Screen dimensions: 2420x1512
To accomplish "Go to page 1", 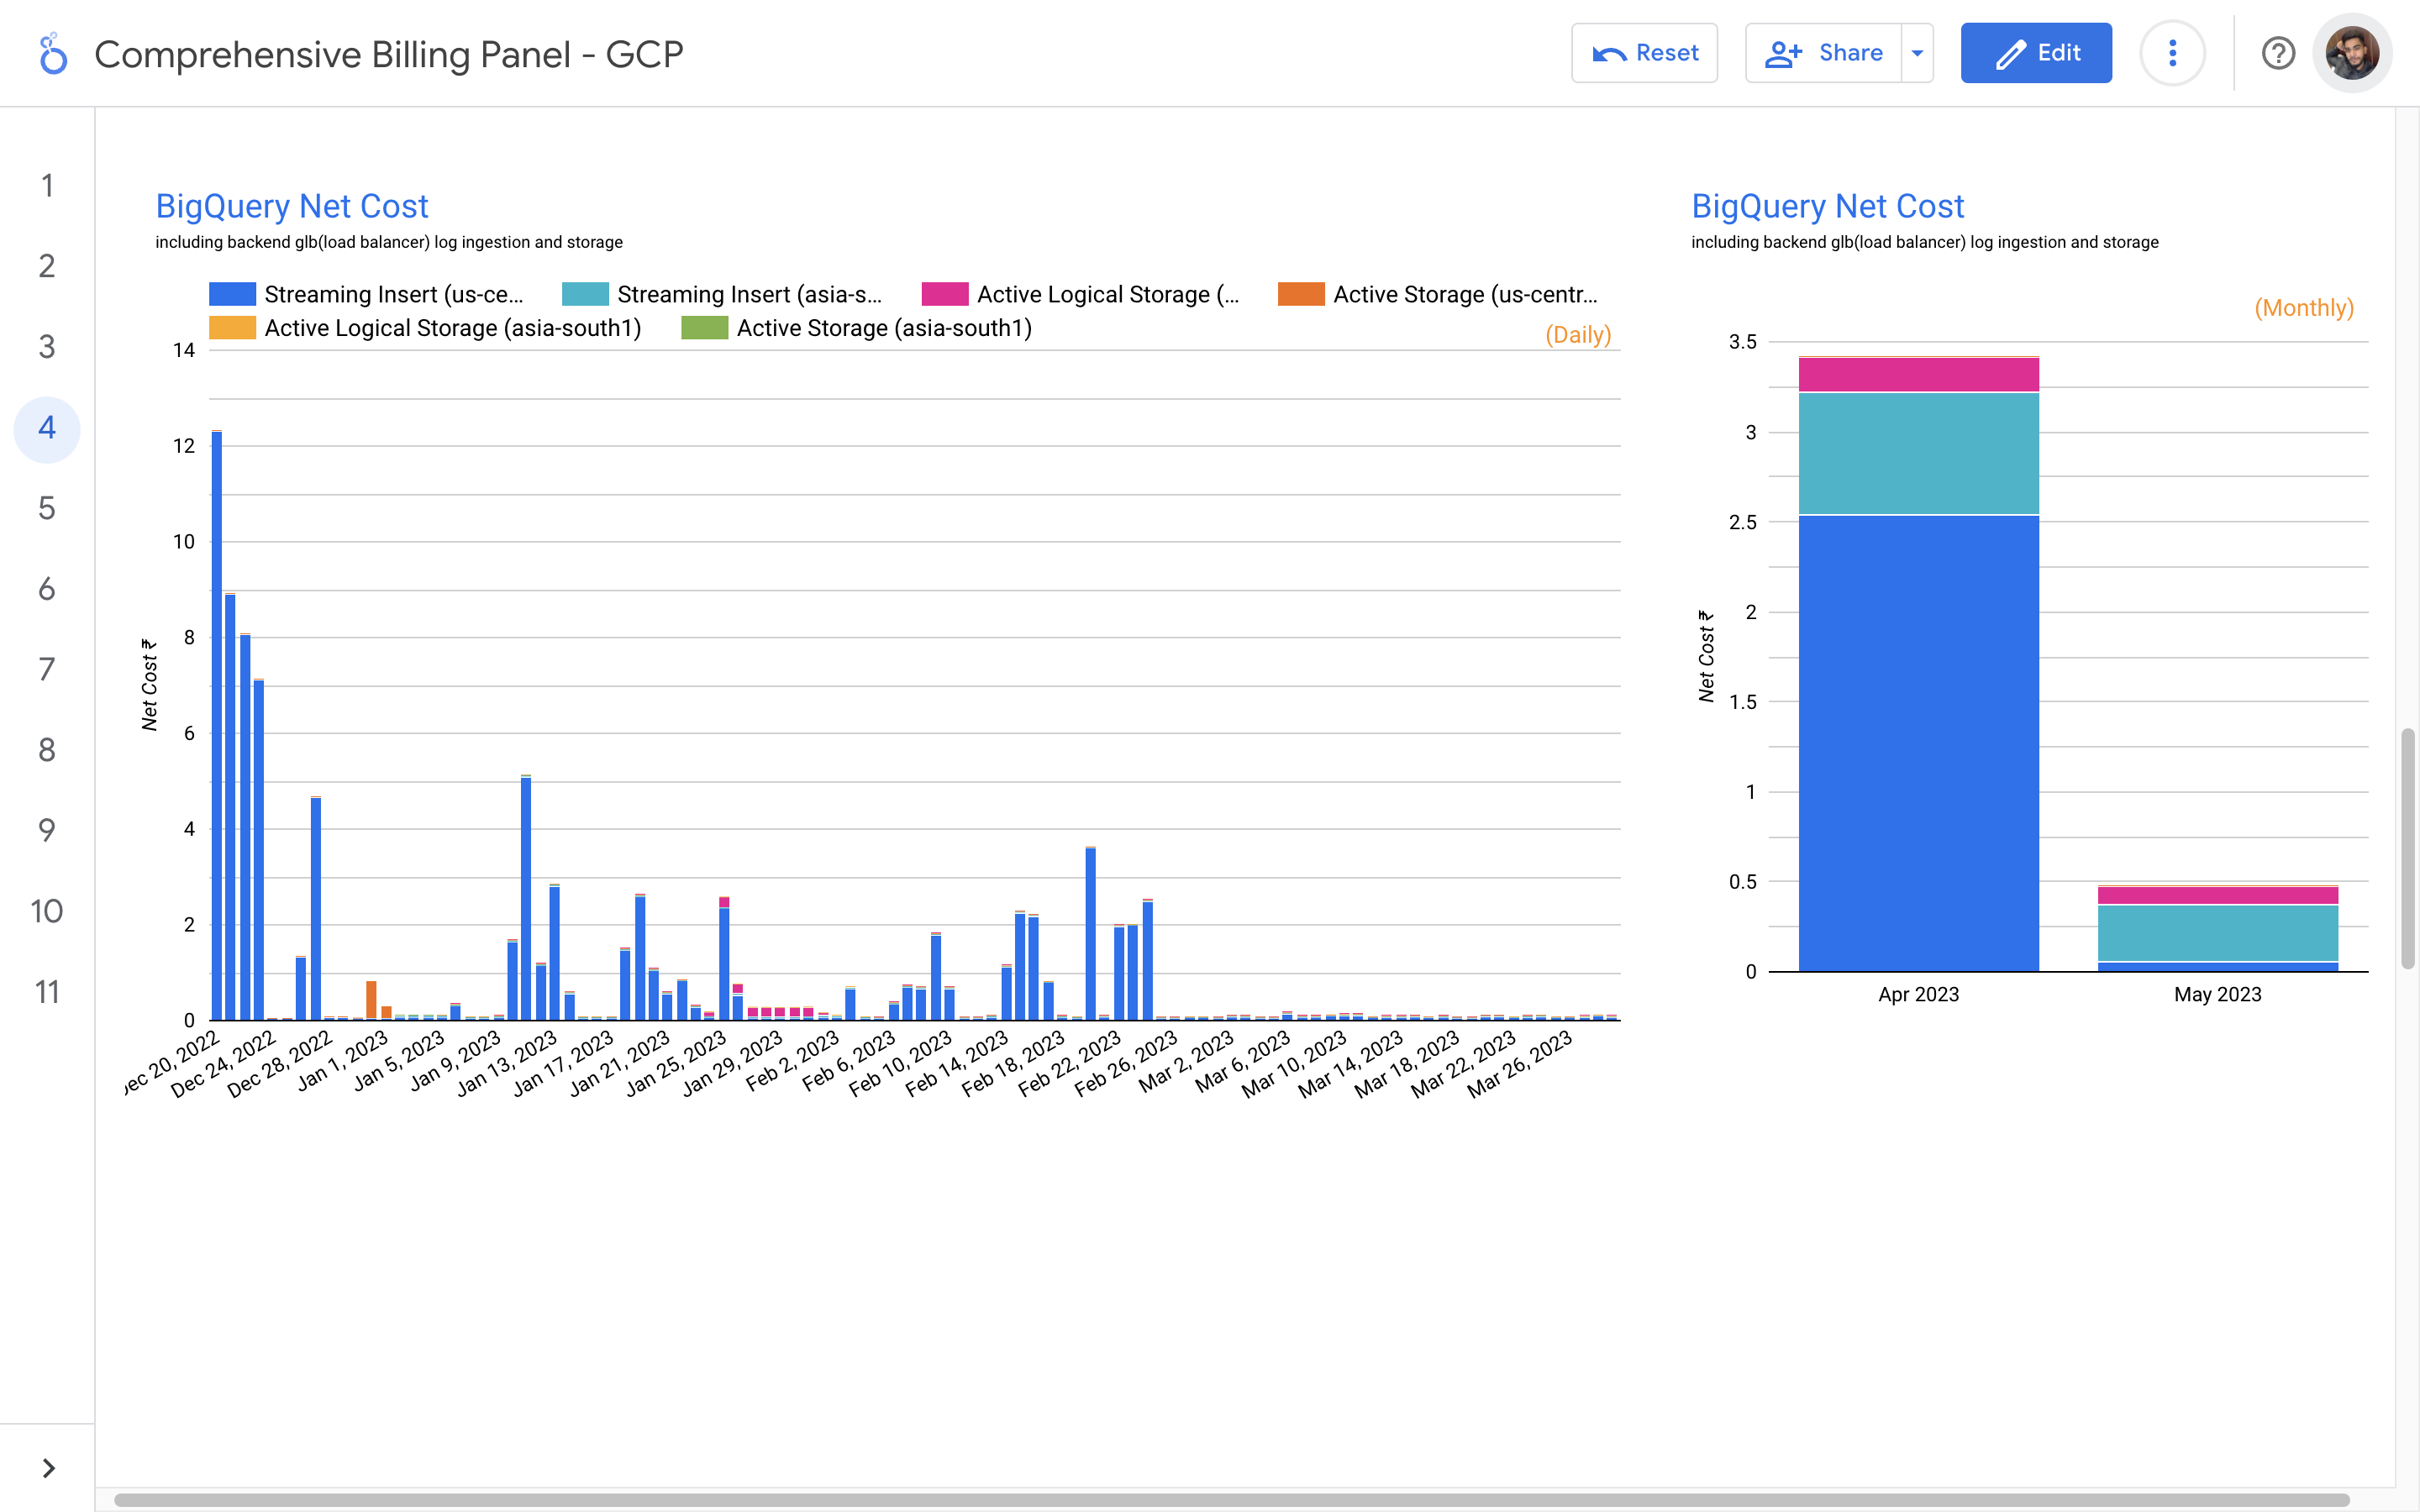I will pos(47,185).
